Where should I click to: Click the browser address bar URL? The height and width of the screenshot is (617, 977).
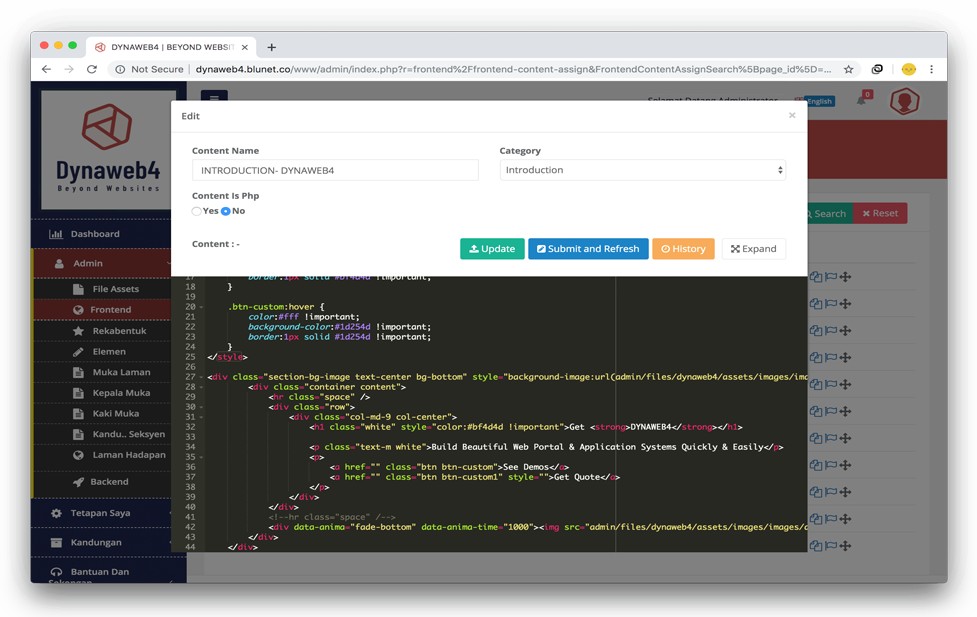pos(513,69)
